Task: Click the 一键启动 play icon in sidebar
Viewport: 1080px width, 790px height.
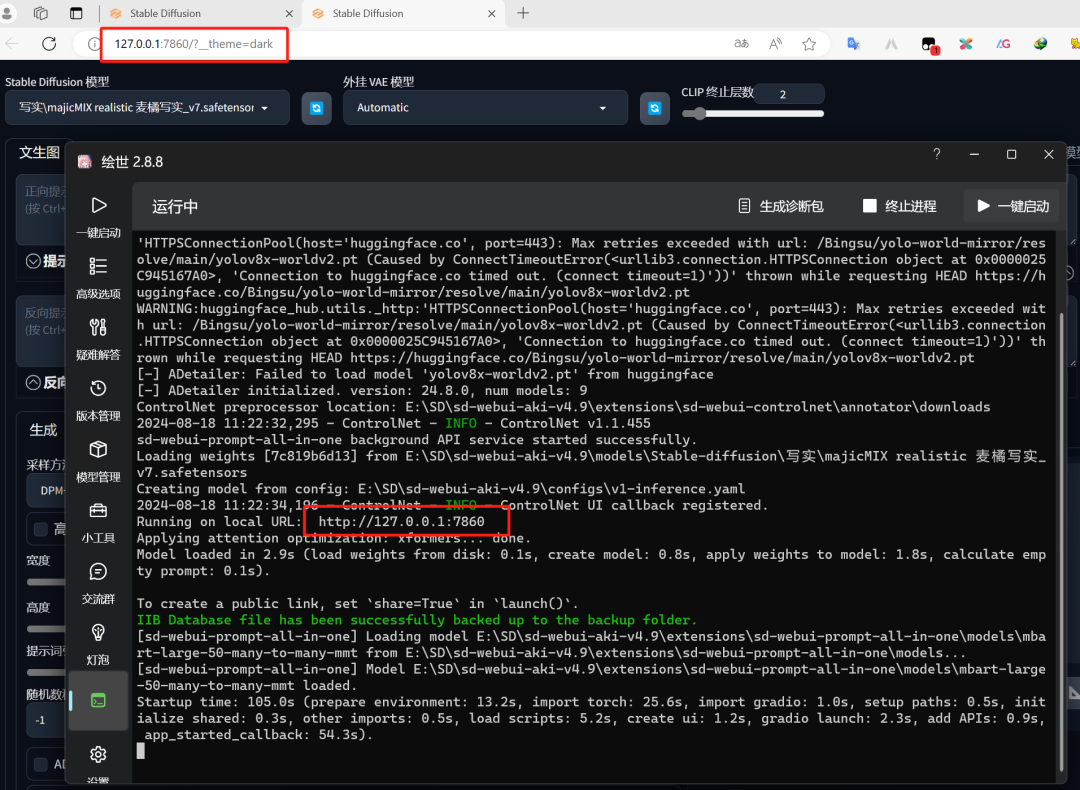Action: point(98,216)
